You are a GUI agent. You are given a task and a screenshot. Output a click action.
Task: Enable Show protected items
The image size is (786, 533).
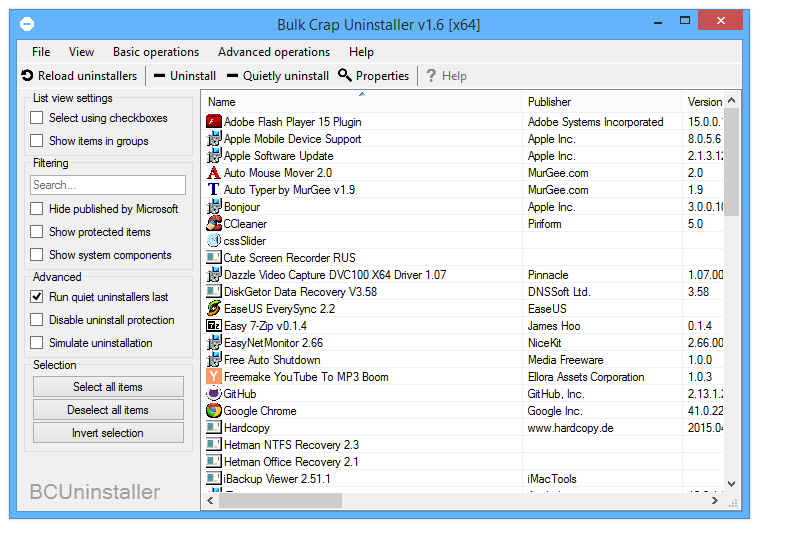pos(37,232)
